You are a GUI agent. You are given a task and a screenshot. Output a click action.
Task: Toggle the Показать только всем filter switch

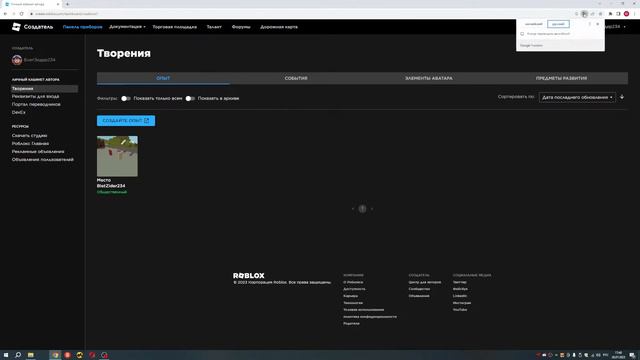126,98
